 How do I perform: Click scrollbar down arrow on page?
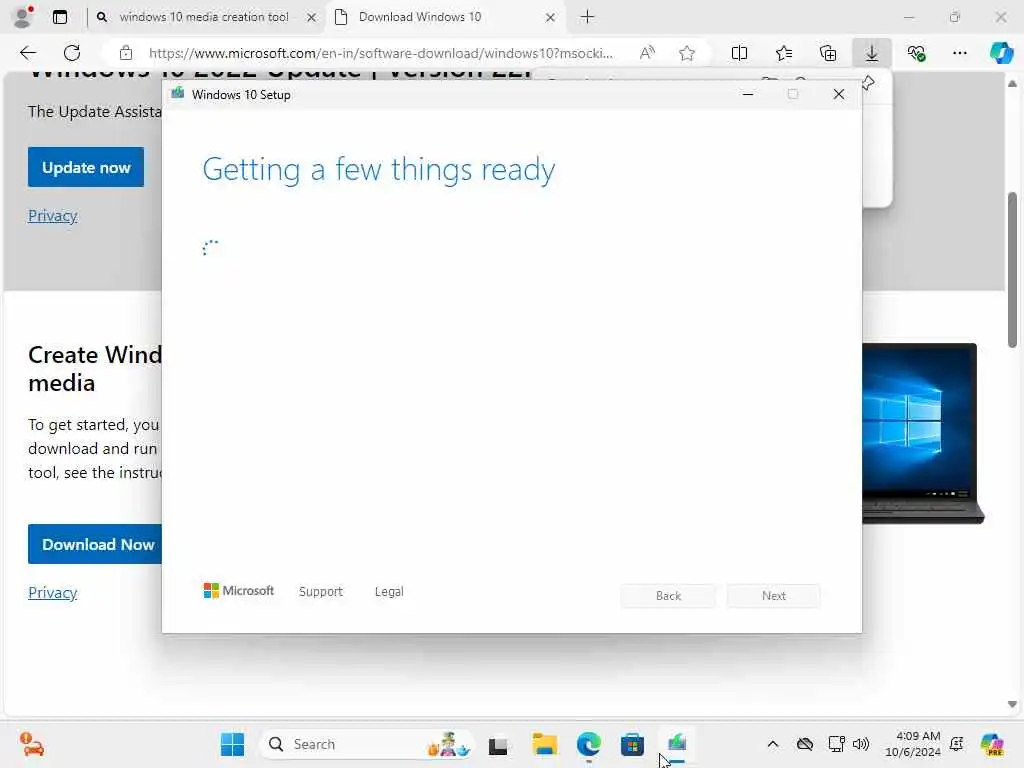pyautogui.click(x=1012, y=704)
